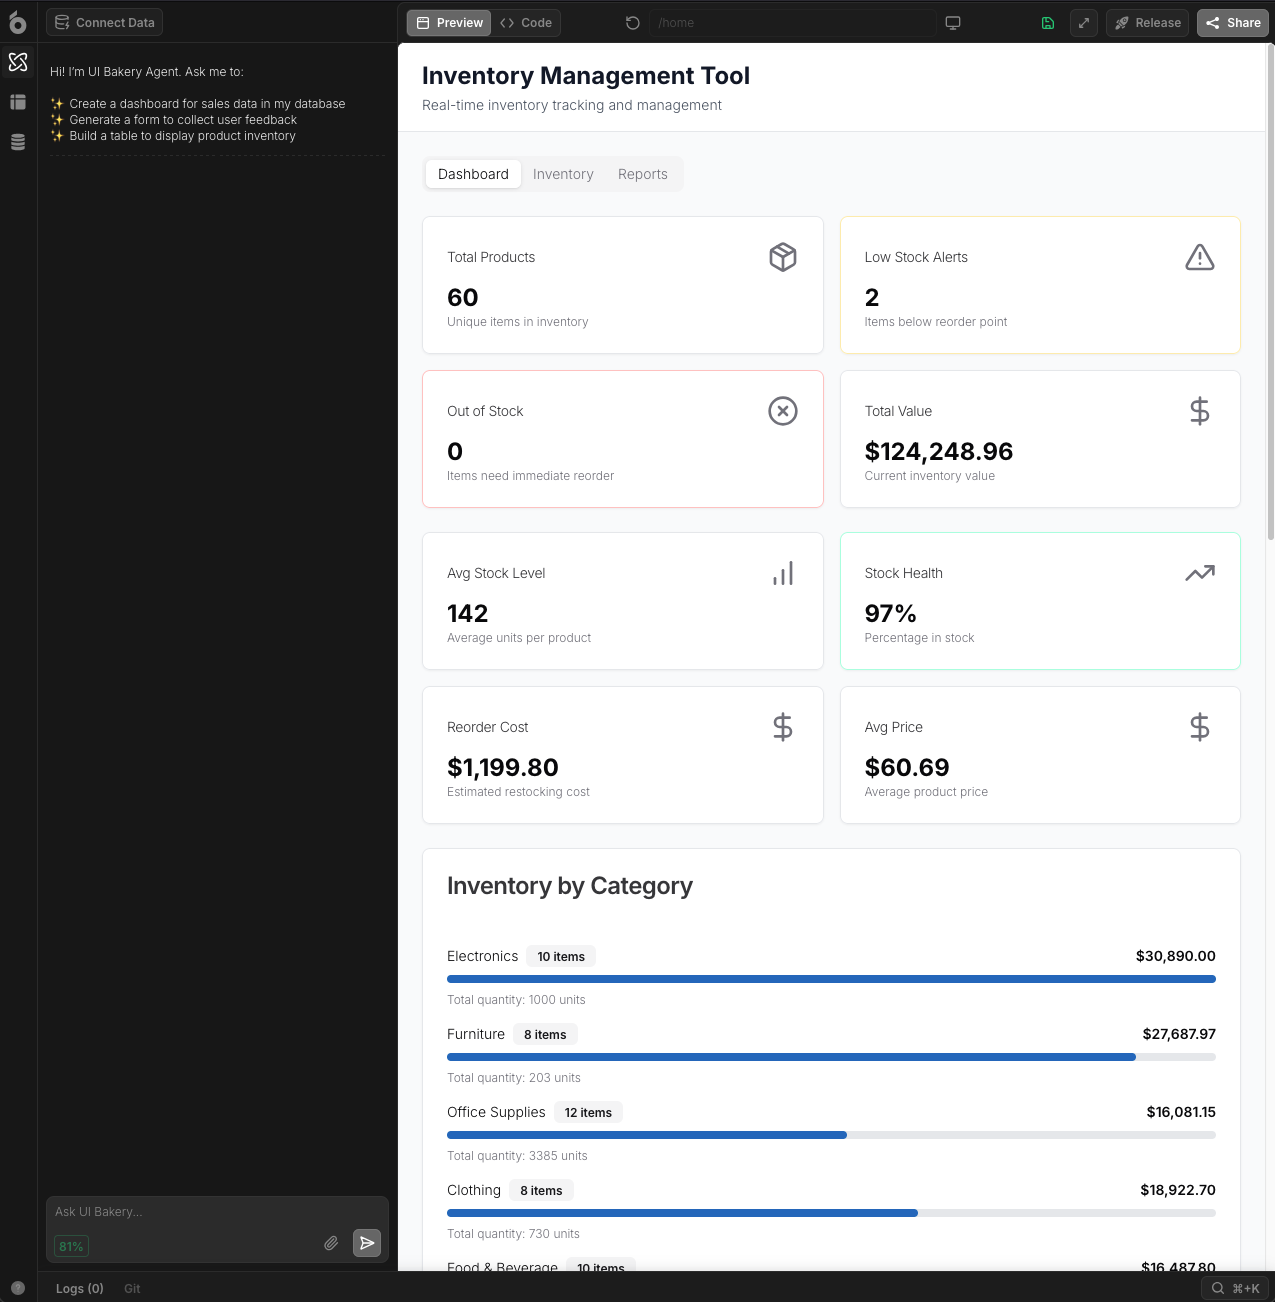Click the Connect Data button

(105, 23)
